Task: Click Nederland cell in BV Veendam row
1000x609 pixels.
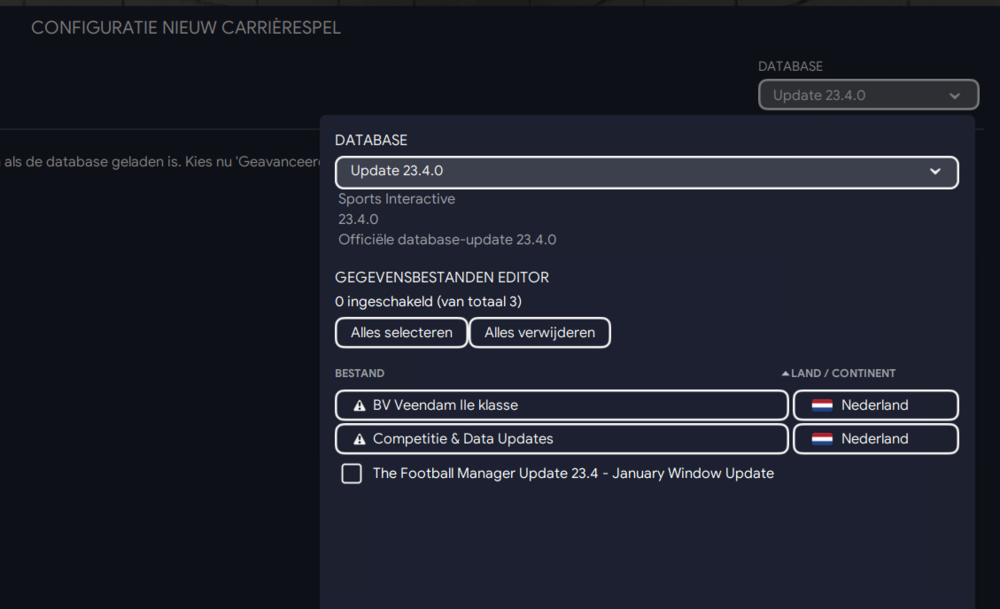Action: (876, 405)
